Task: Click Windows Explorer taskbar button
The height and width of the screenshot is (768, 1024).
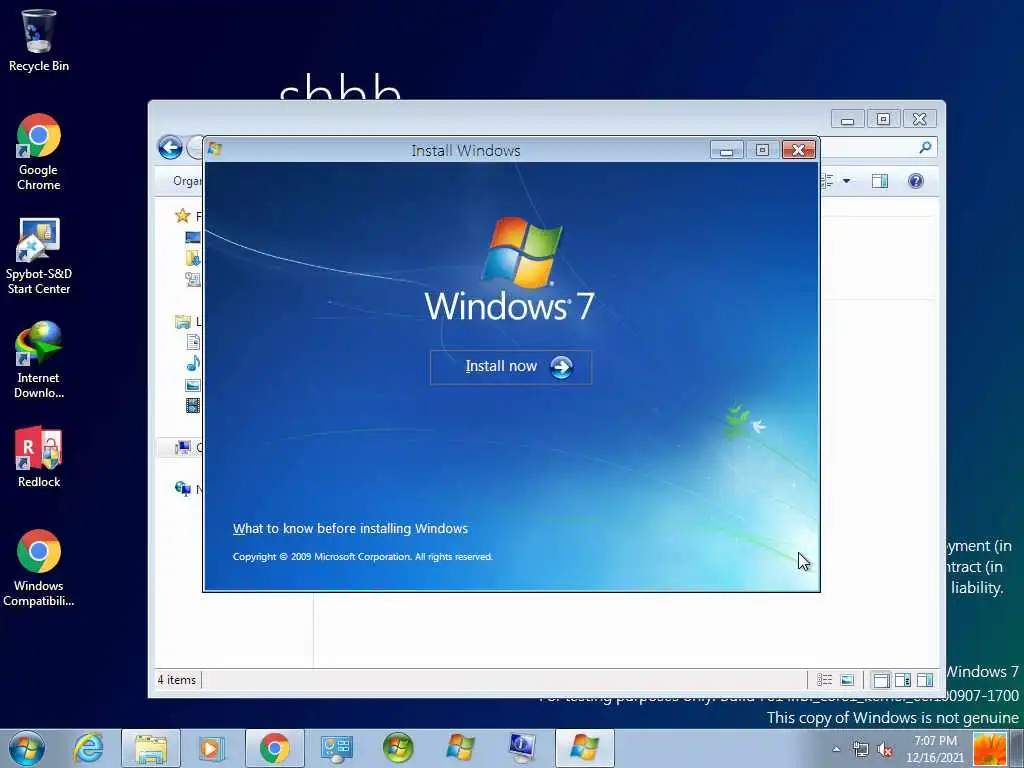Action: (151, 748)
